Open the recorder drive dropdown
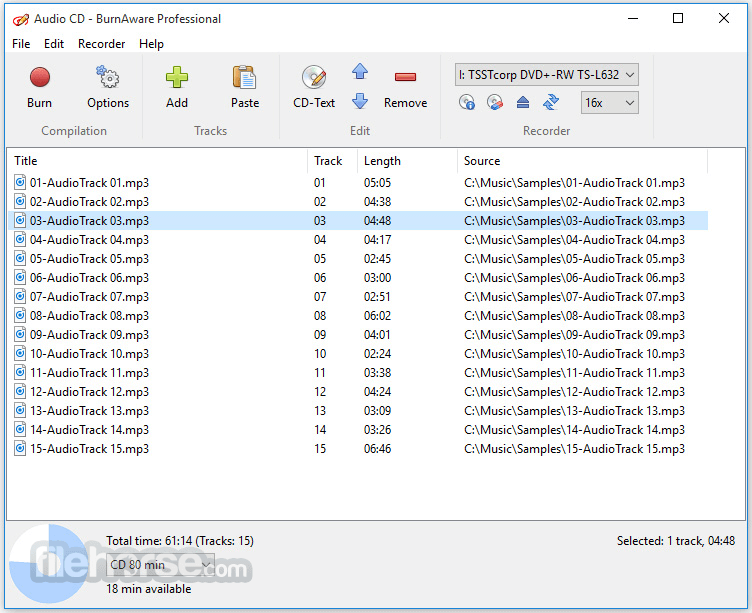Screen dimensions: 752x613 [x=546, y=75]
